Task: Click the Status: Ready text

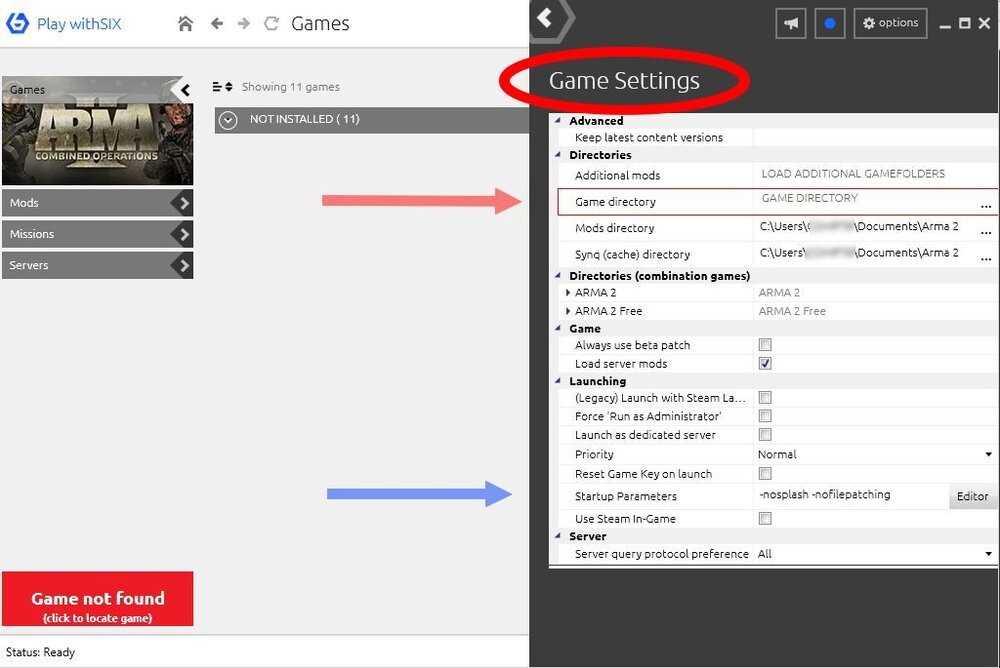Action: (40, 652)
